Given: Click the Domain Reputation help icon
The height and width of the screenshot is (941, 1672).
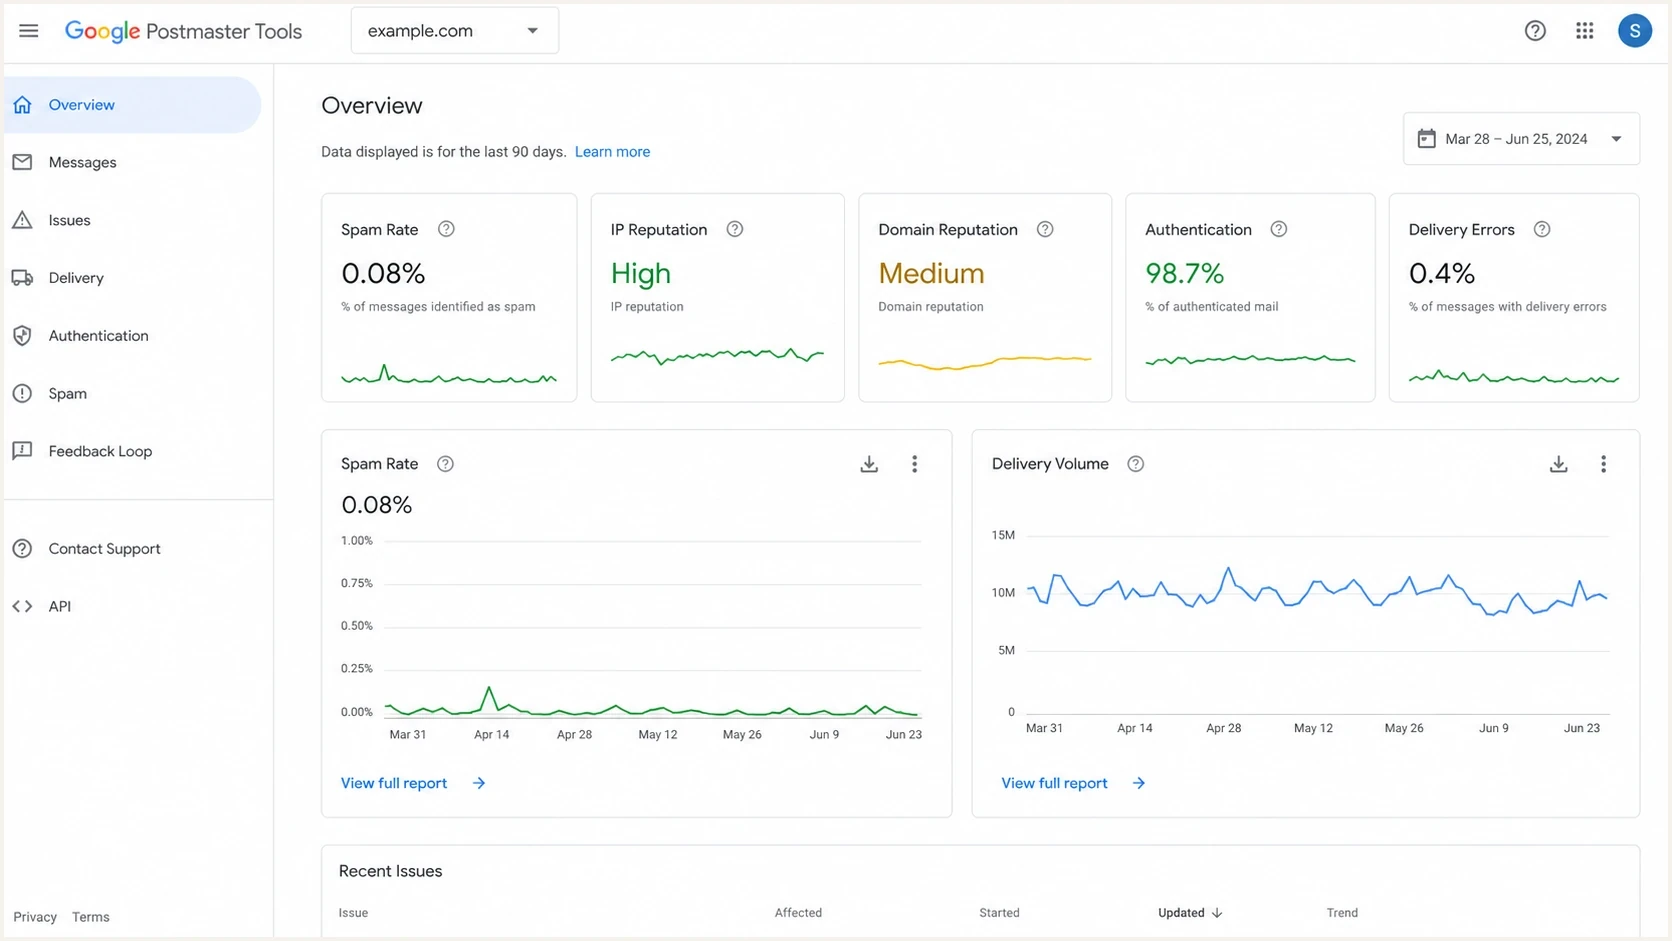Looking at the screenshot, I should [x=1045, y=229].
